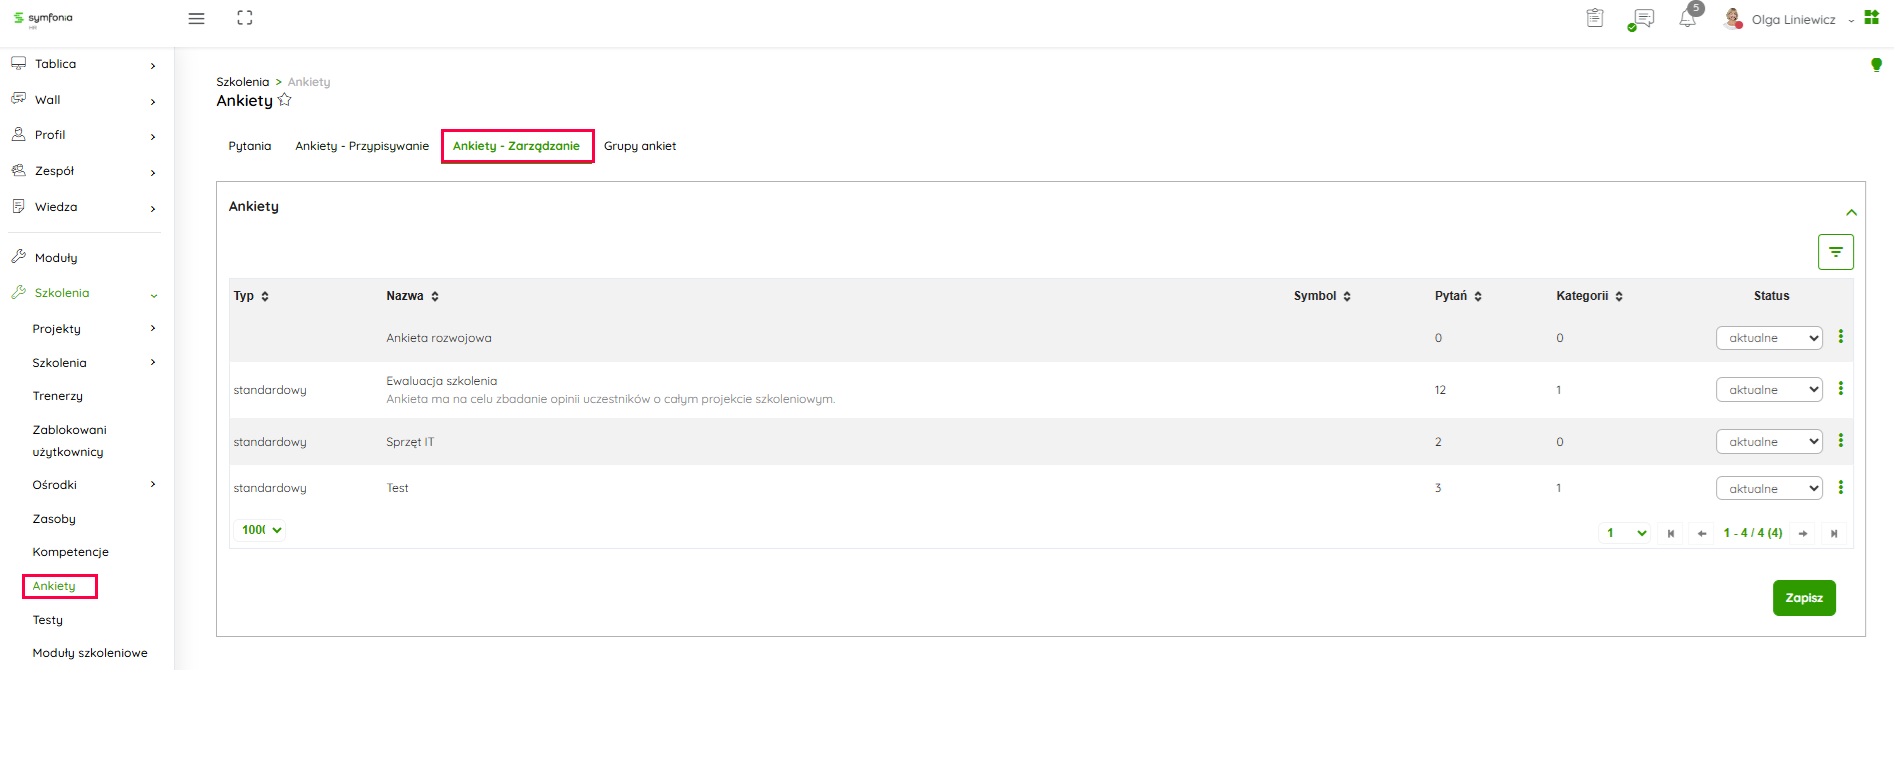Click the green lightbulb hint icon
Viewport: 1900px width, 776px height.
coord(1876,65)
